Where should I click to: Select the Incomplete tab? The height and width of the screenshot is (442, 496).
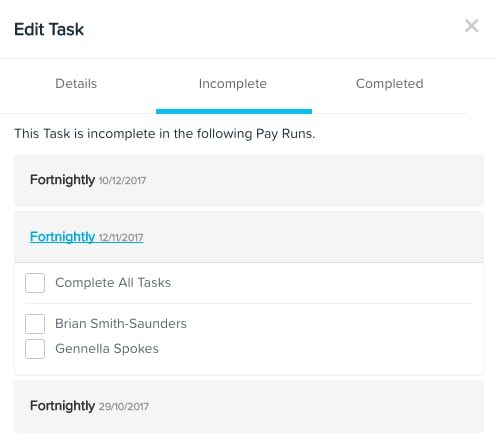click(233, 83)
